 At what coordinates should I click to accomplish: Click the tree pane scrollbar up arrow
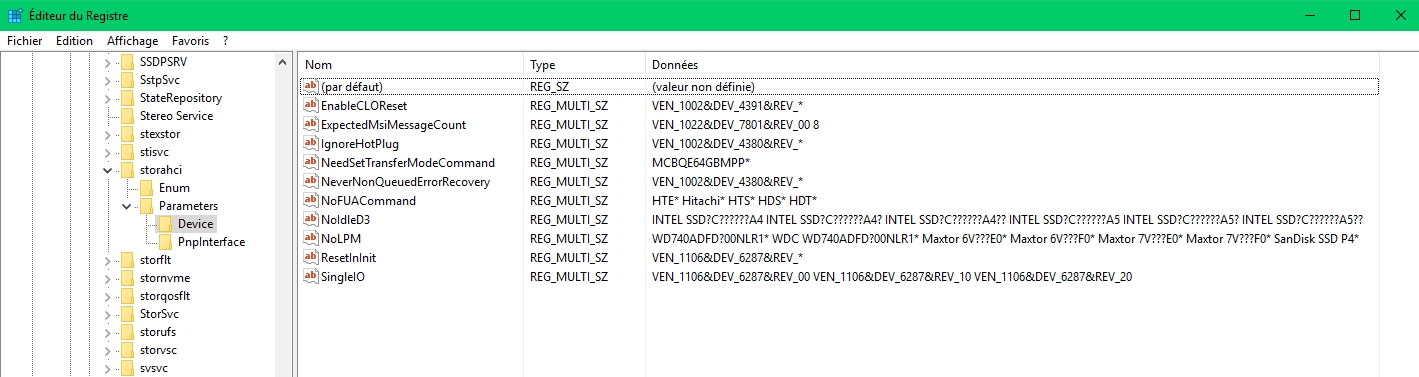pos(283,62)
